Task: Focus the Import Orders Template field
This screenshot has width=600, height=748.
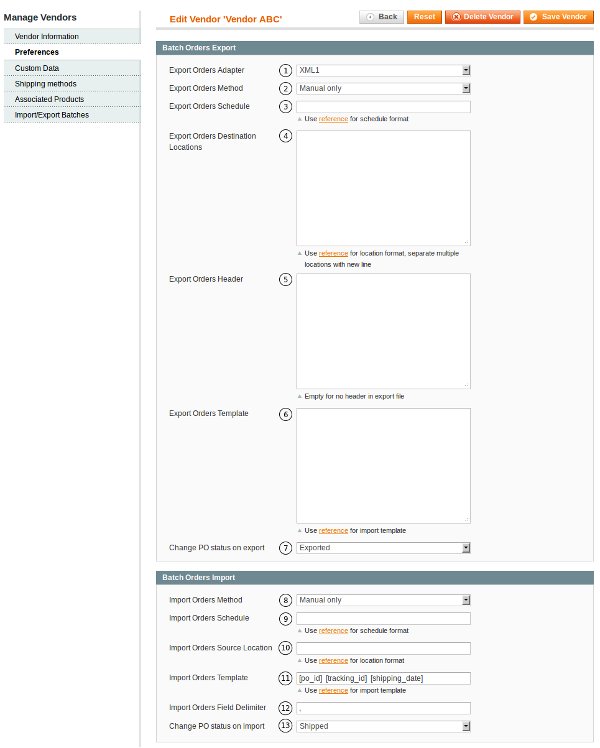Action: point(383,678)
